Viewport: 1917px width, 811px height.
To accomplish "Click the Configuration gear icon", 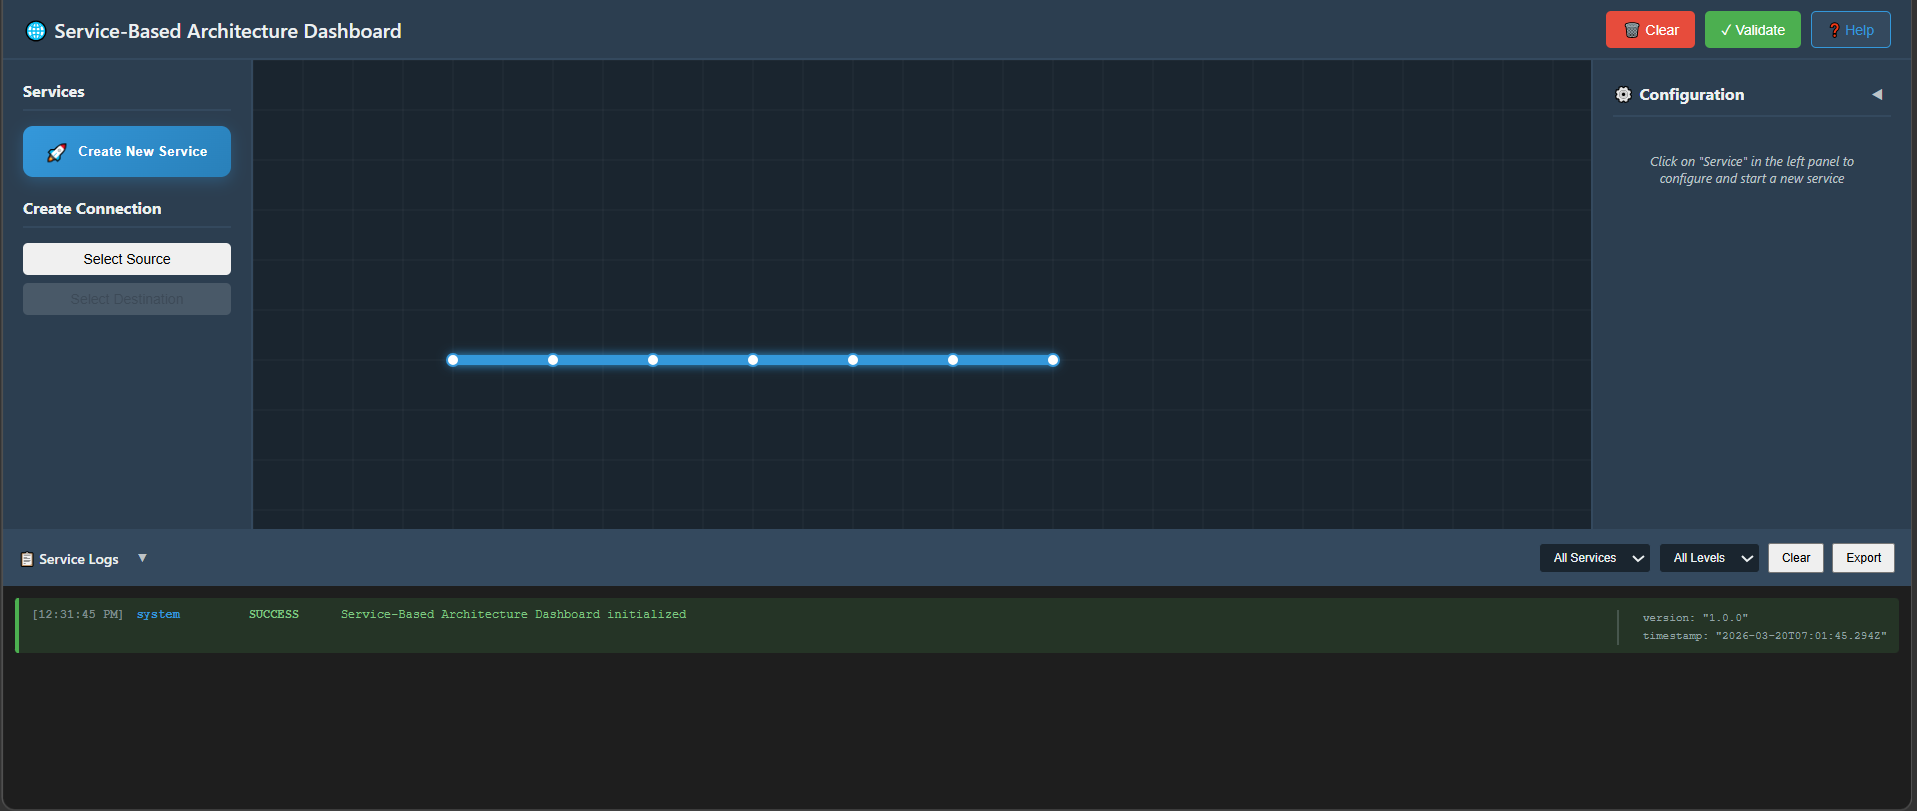I will tap(1623, 94).
